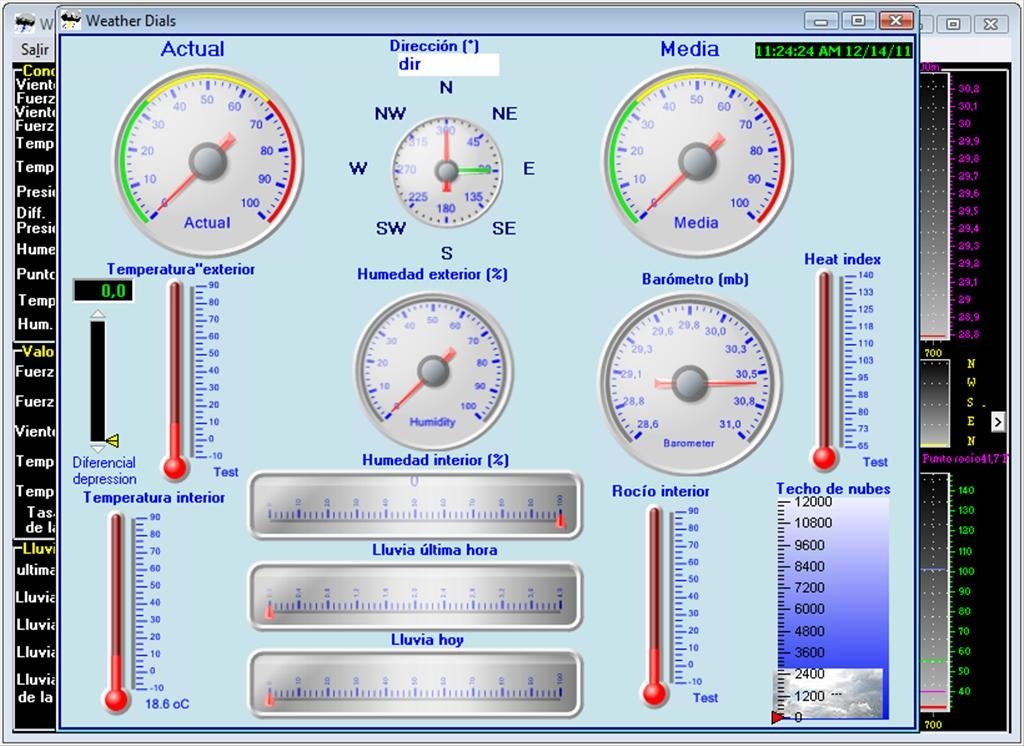Open the Salir menu in background window
This screenshot has height=746, width=1024.
[x=35, y=50]
